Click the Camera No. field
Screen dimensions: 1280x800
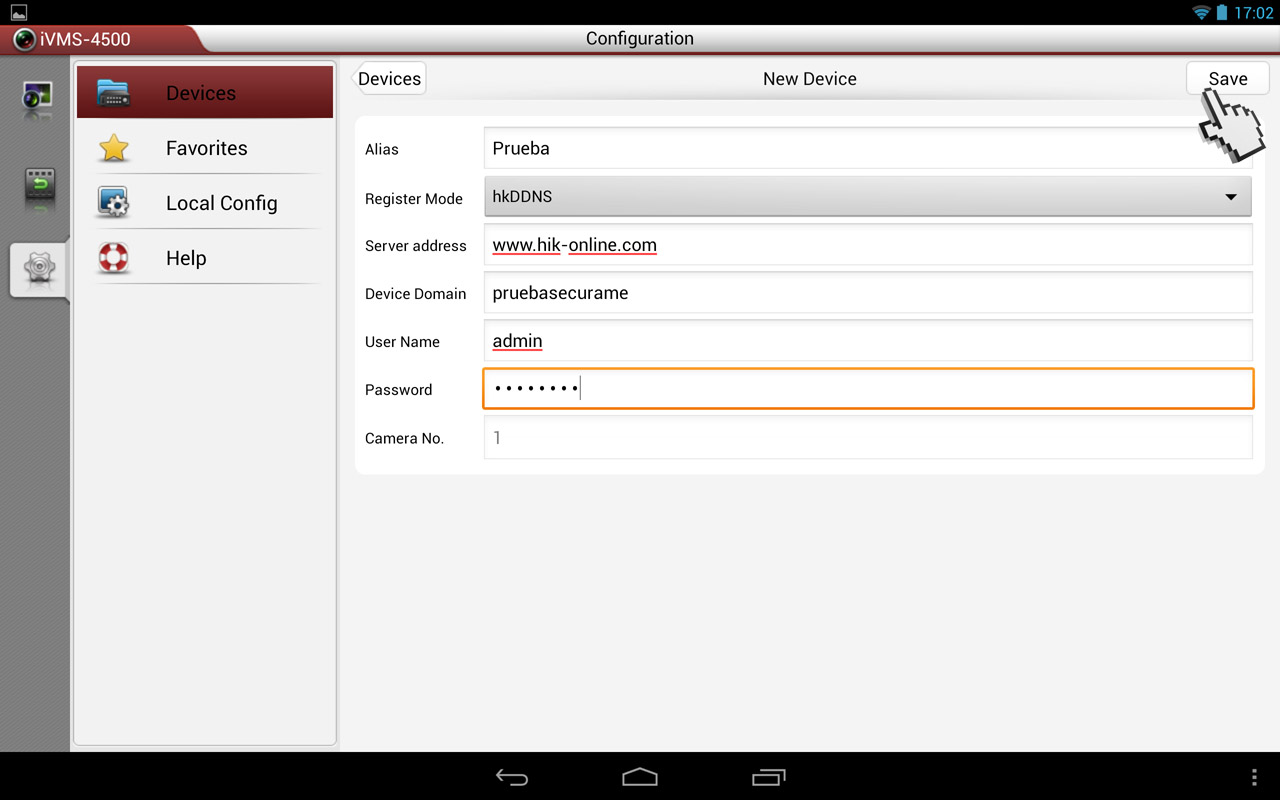868,438
